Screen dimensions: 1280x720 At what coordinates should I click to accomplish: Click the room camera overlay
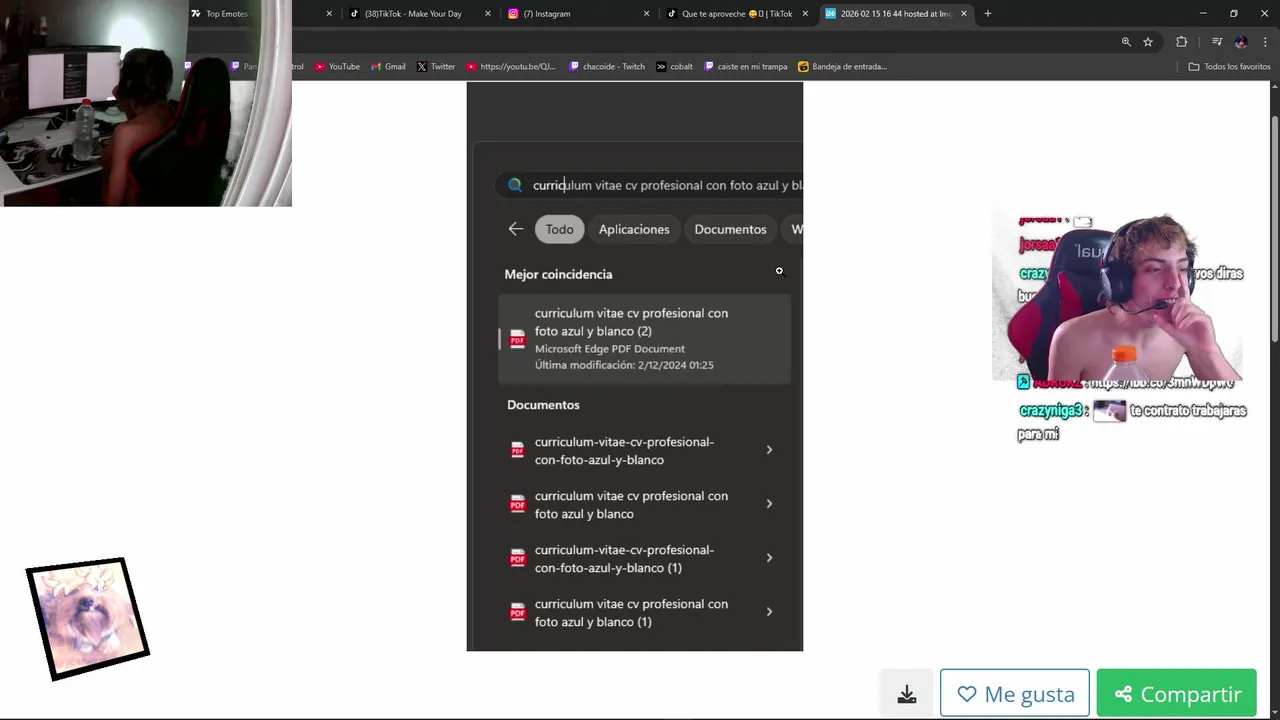point(146,103)
